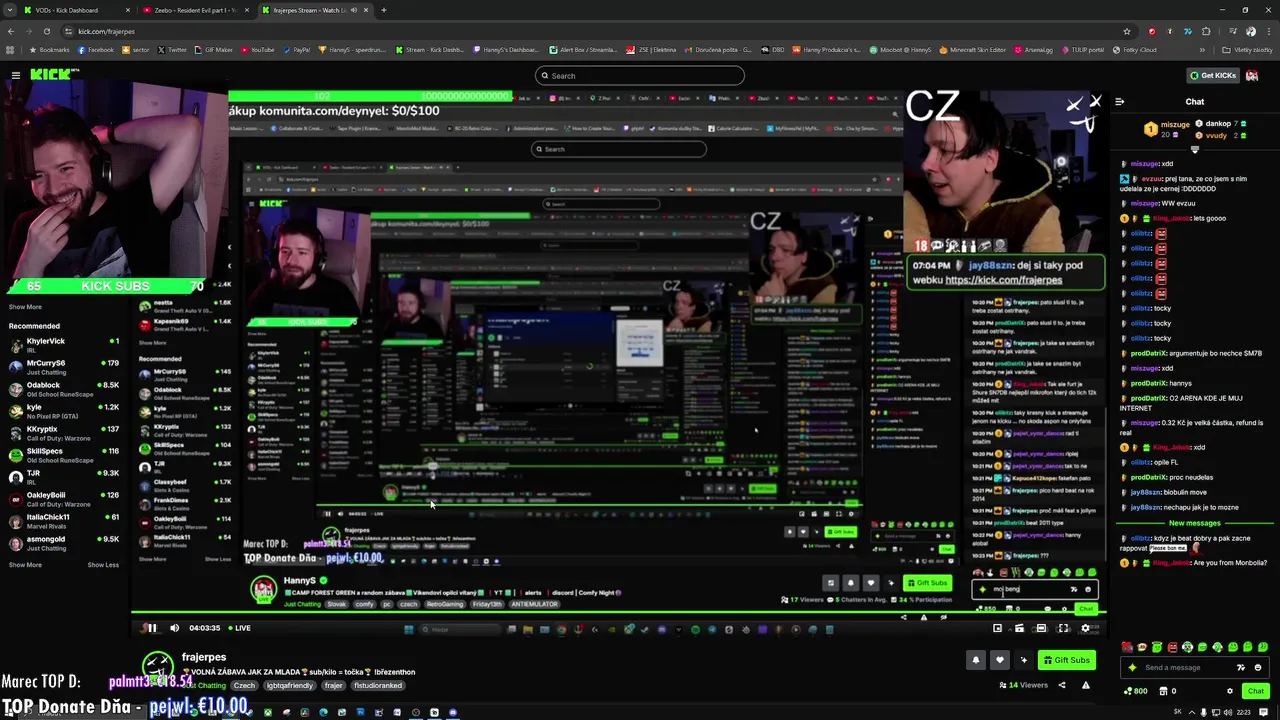The height and width of the screenshot is (720, 1280).
Task: Pause the live stream playback
Action: (152, 628)
